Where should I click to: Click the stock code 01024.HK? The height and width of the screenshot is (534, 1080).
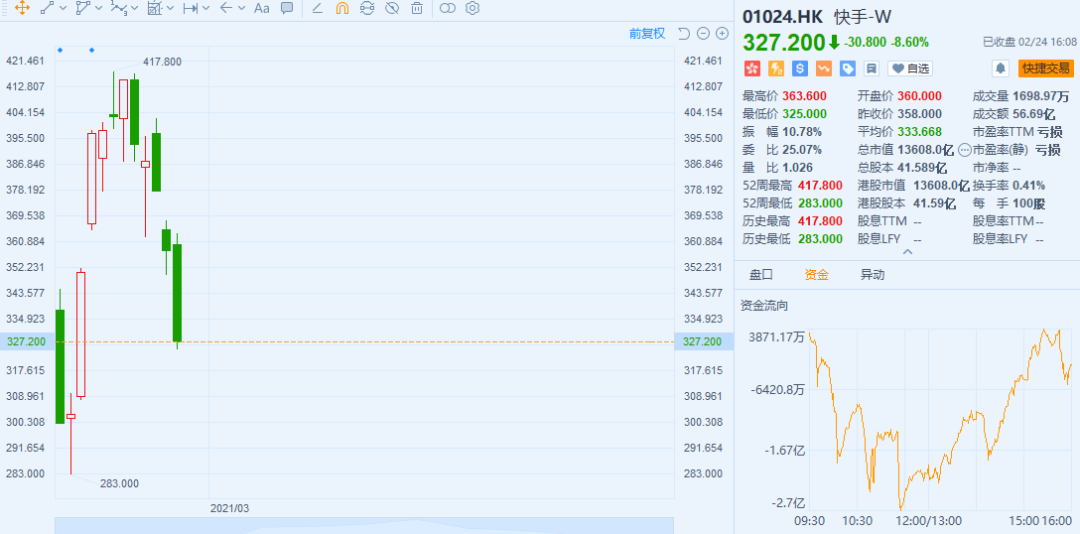pos(782,17)
